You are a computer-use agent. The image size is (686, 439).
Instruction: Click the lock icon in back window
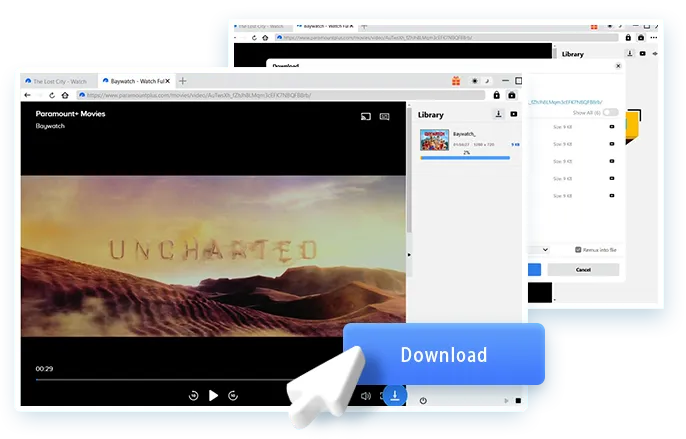628,38
